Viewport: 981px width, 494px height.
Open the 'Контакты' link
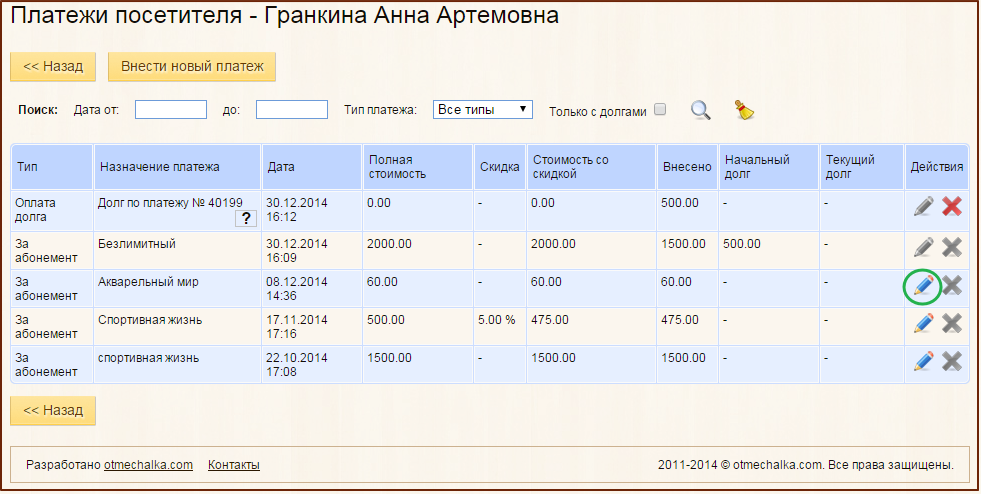pos(234,465)
